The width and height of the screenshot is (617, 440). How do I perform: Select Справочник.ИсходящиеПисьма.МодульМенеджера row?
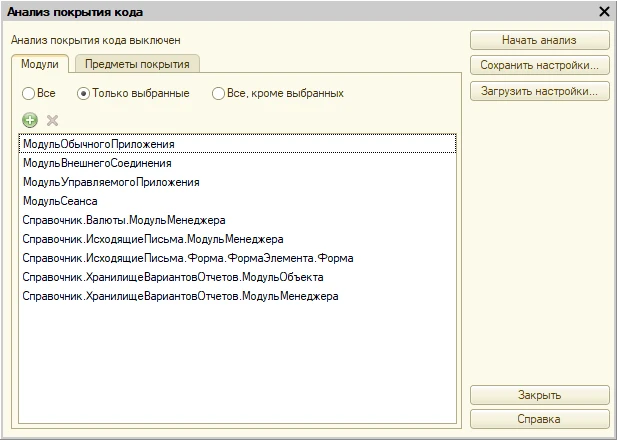237,239
